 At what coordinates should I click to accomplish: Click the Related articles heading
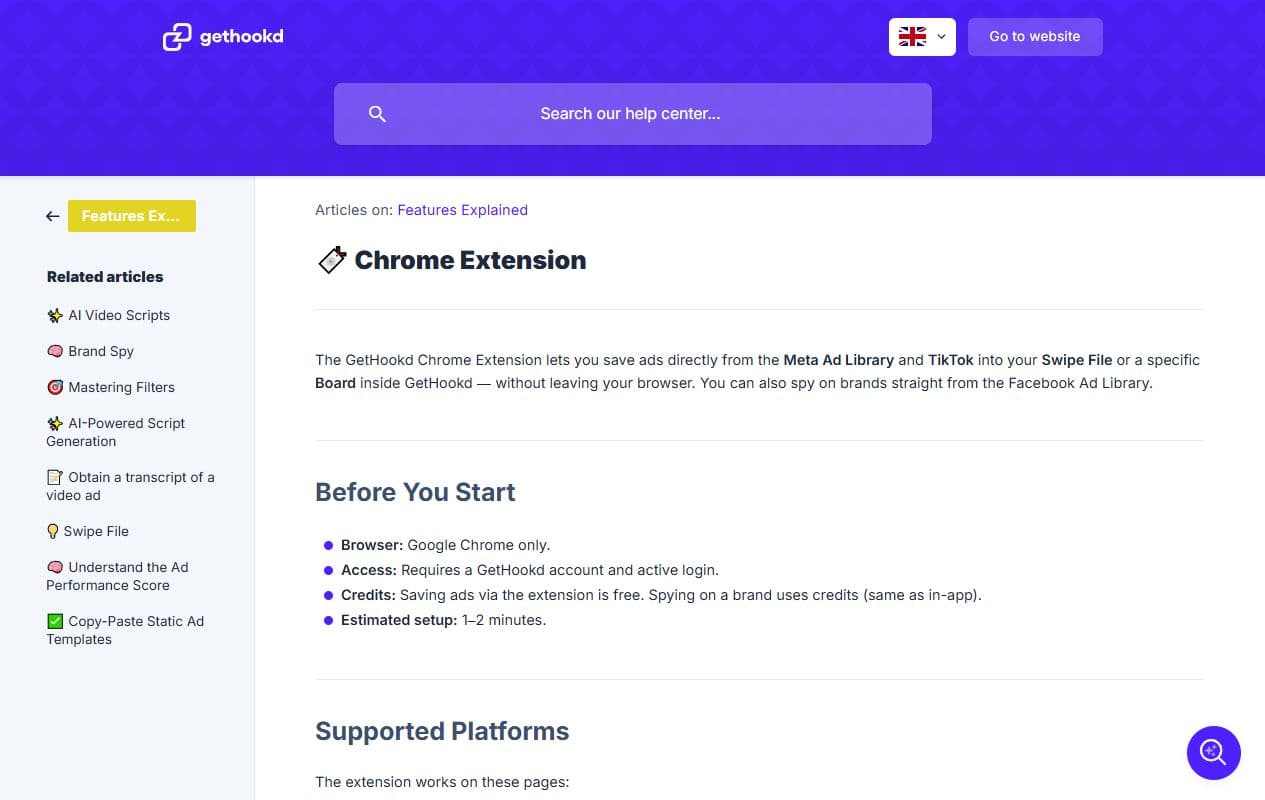point(105,277)
